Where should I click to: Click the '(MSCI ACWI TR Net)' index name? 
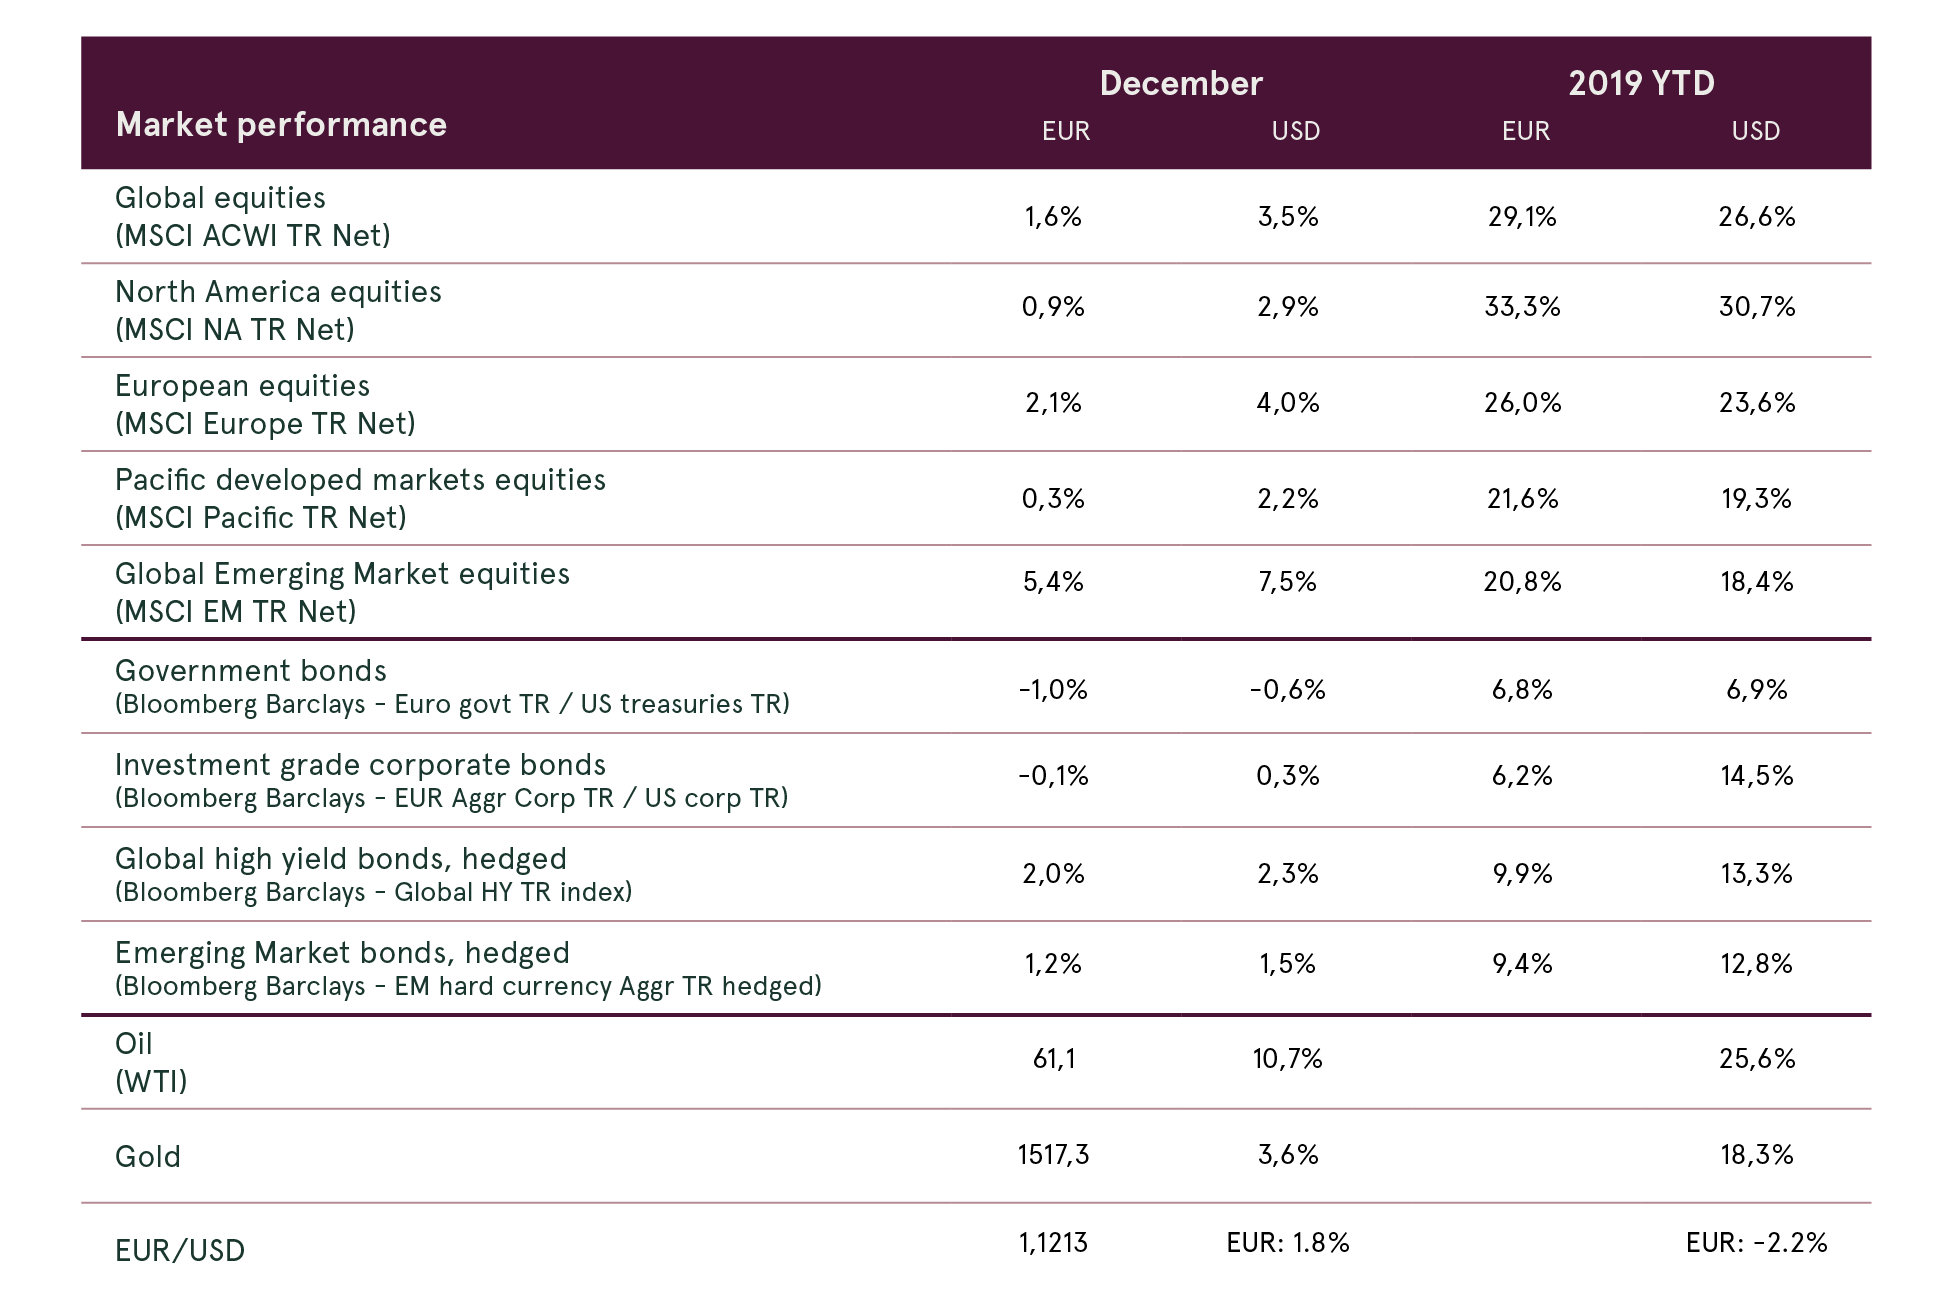[253, 236]
